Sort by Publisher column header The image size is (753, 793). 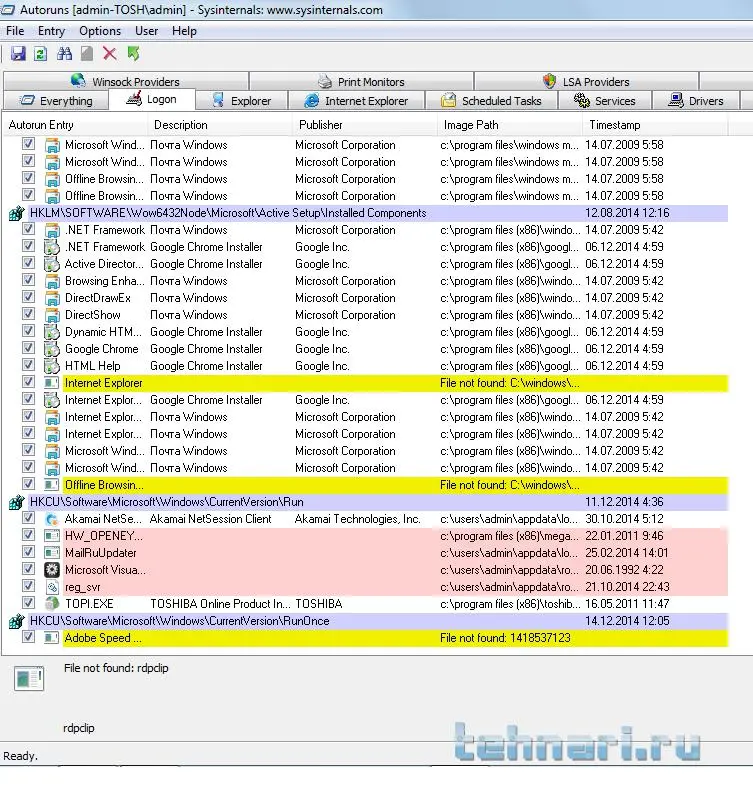pyautogui.click(x=365, y=125)
